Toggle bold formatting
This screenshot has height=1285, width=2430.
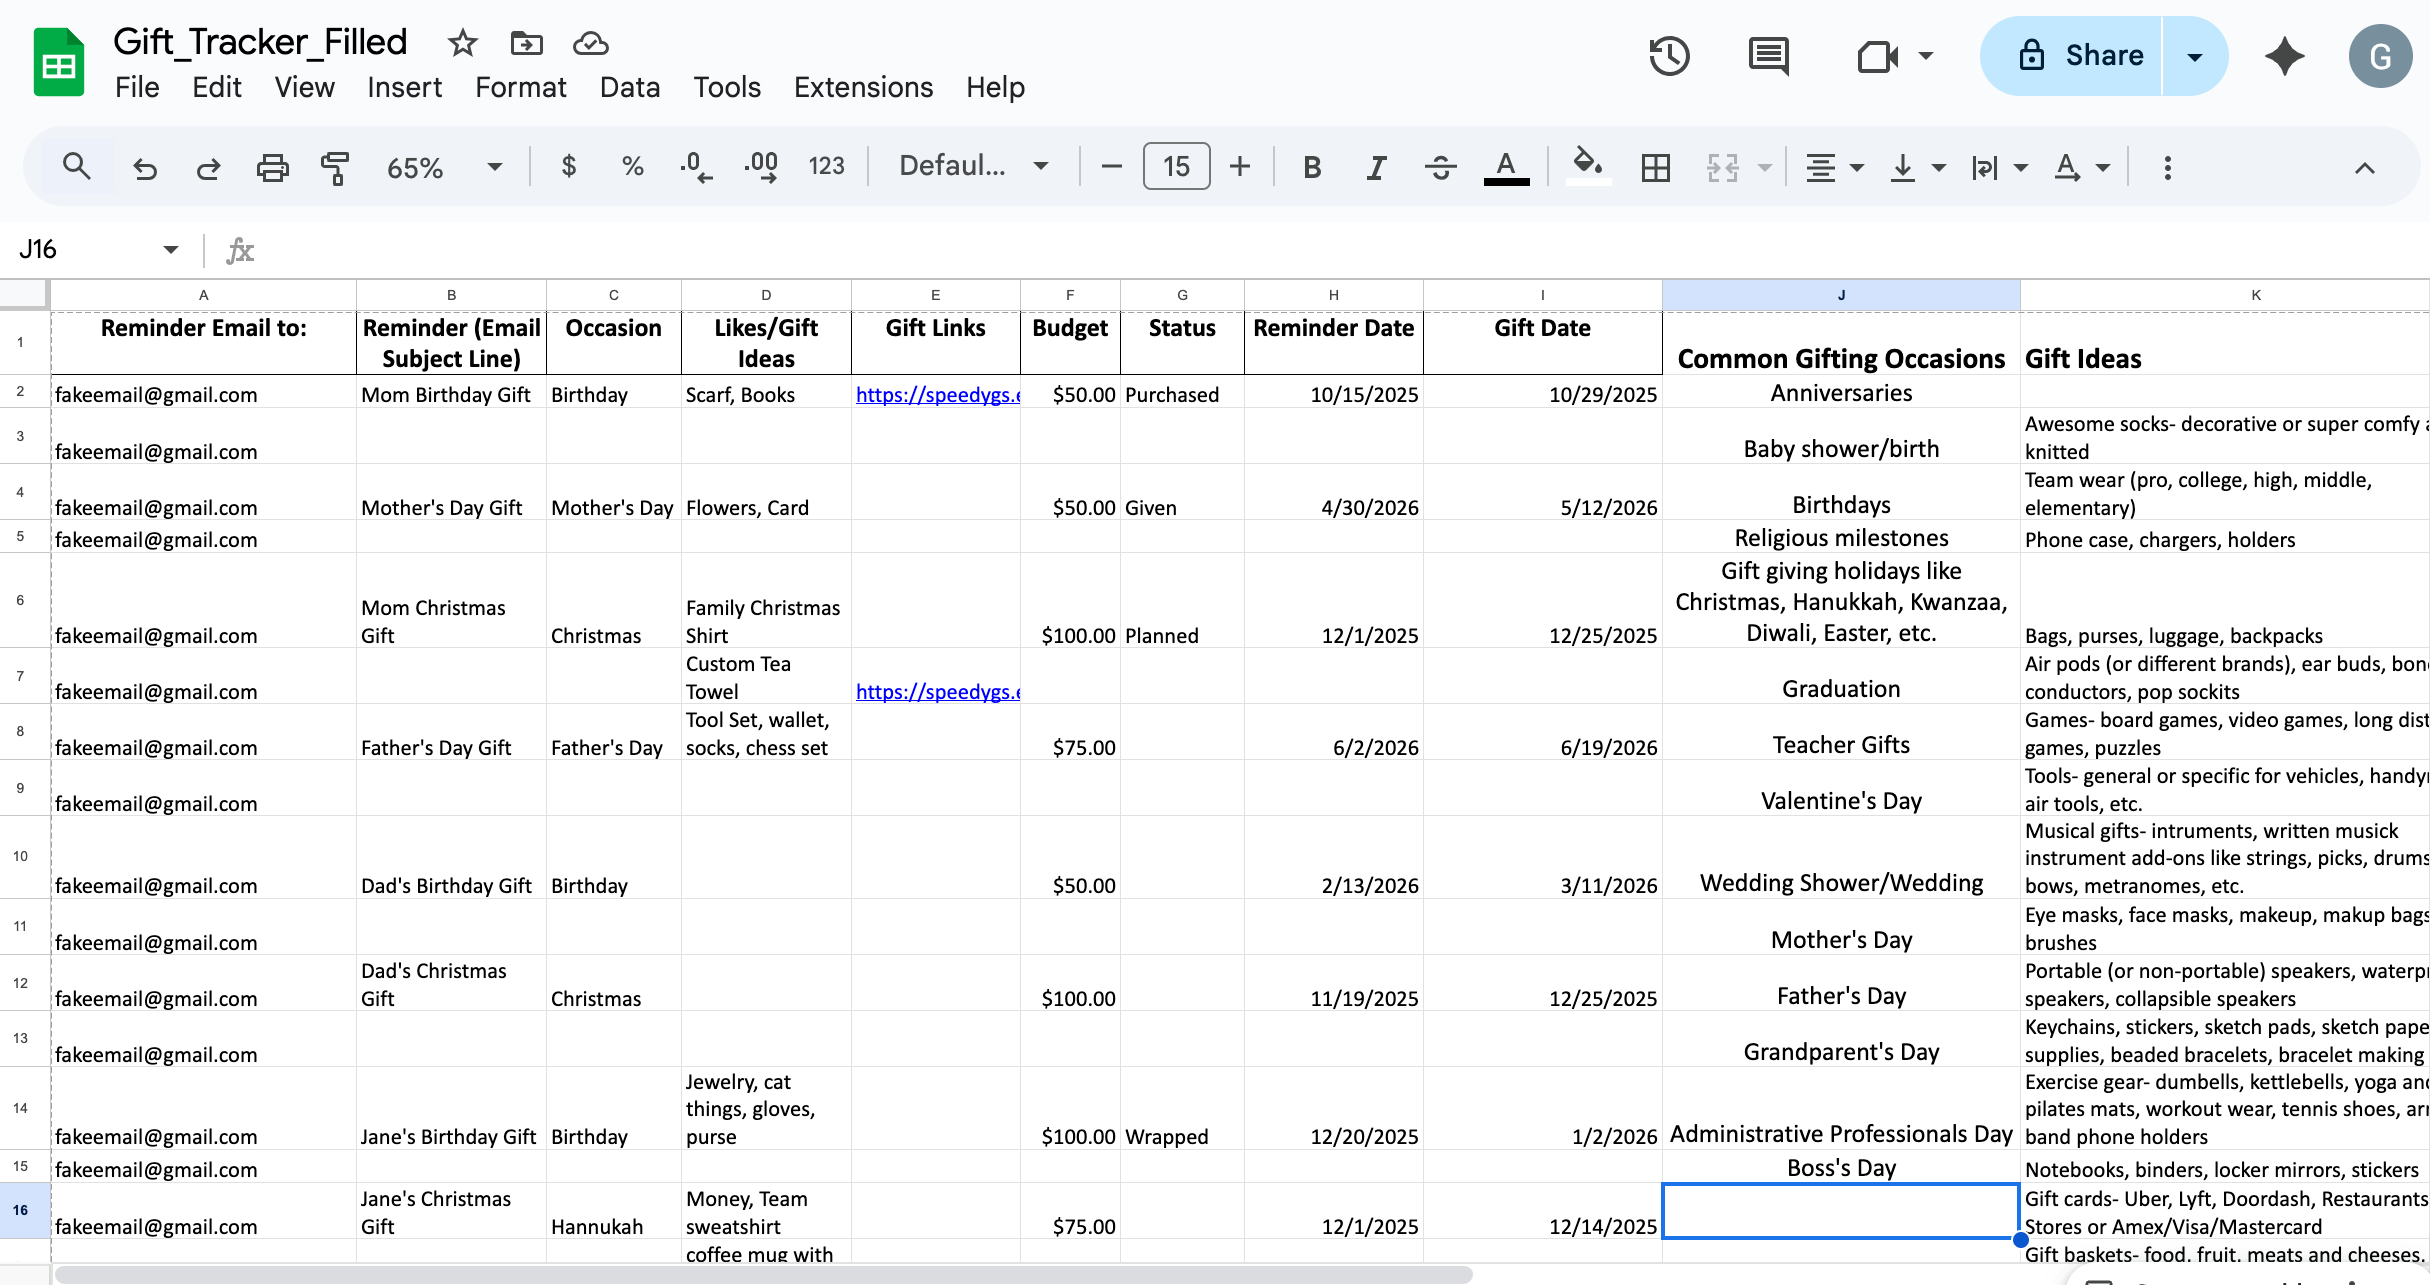pyautogui.click(x=1312, y=167)
